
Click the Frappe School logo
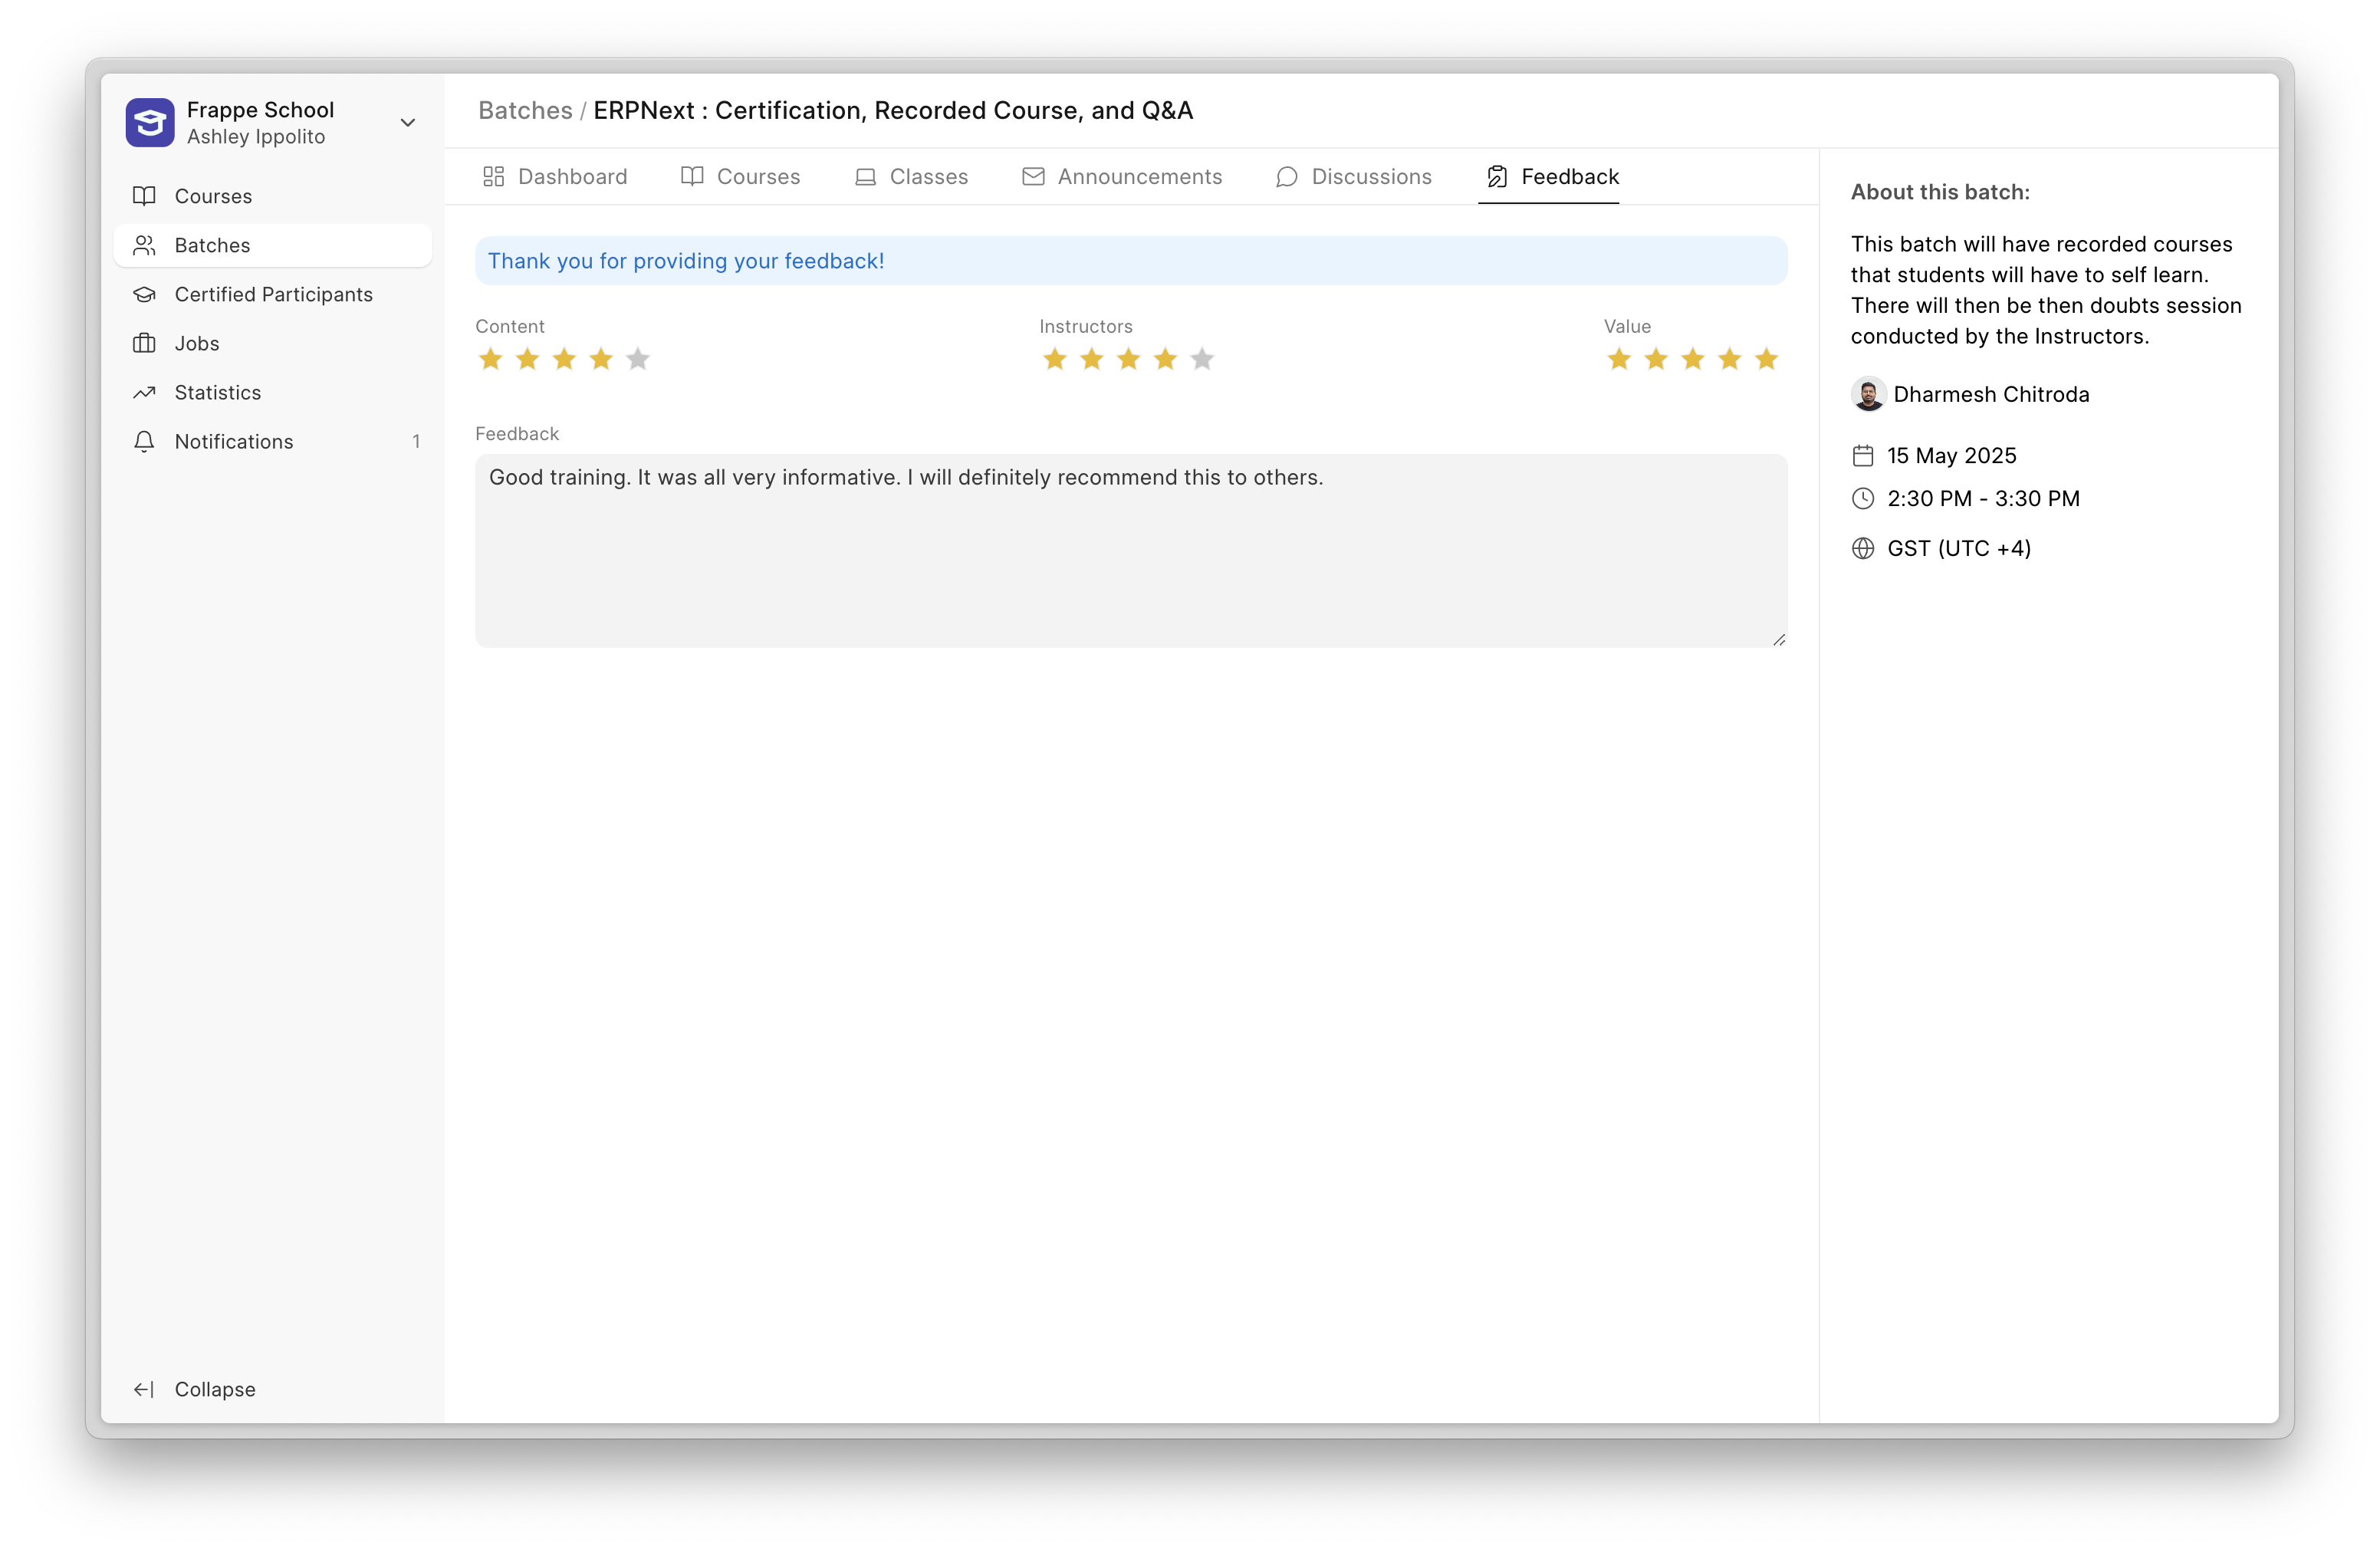pos(149,122)
